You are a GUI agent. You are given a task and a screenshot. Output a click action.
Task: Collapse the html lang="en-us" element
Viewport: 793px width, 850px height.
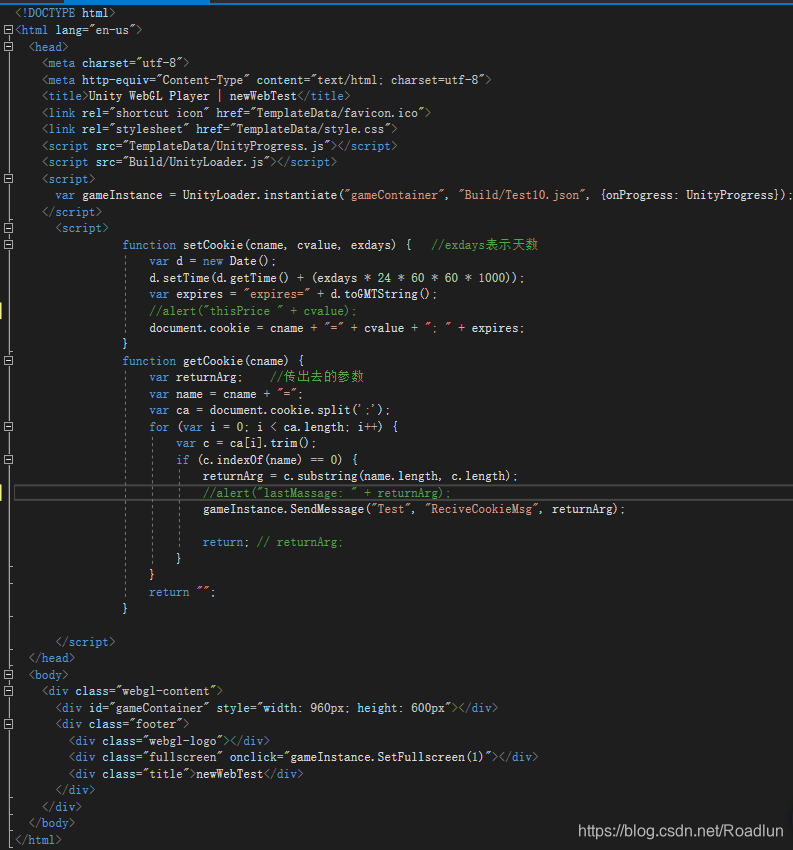click(x=8, y=30)
